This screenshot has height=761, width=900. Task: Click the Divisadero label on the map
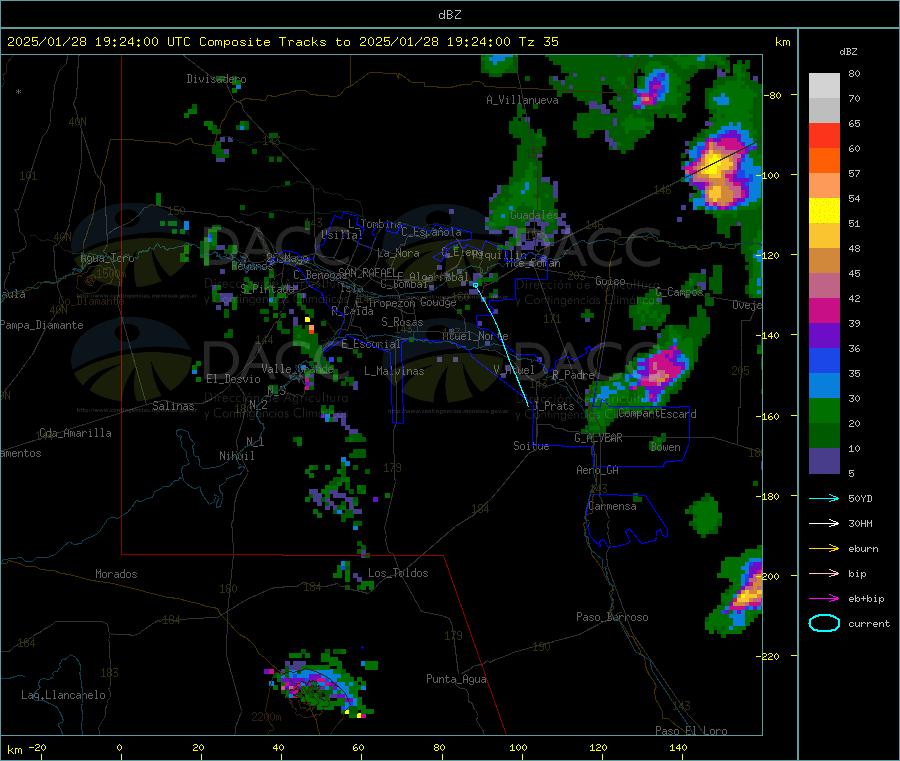(216, 79)
